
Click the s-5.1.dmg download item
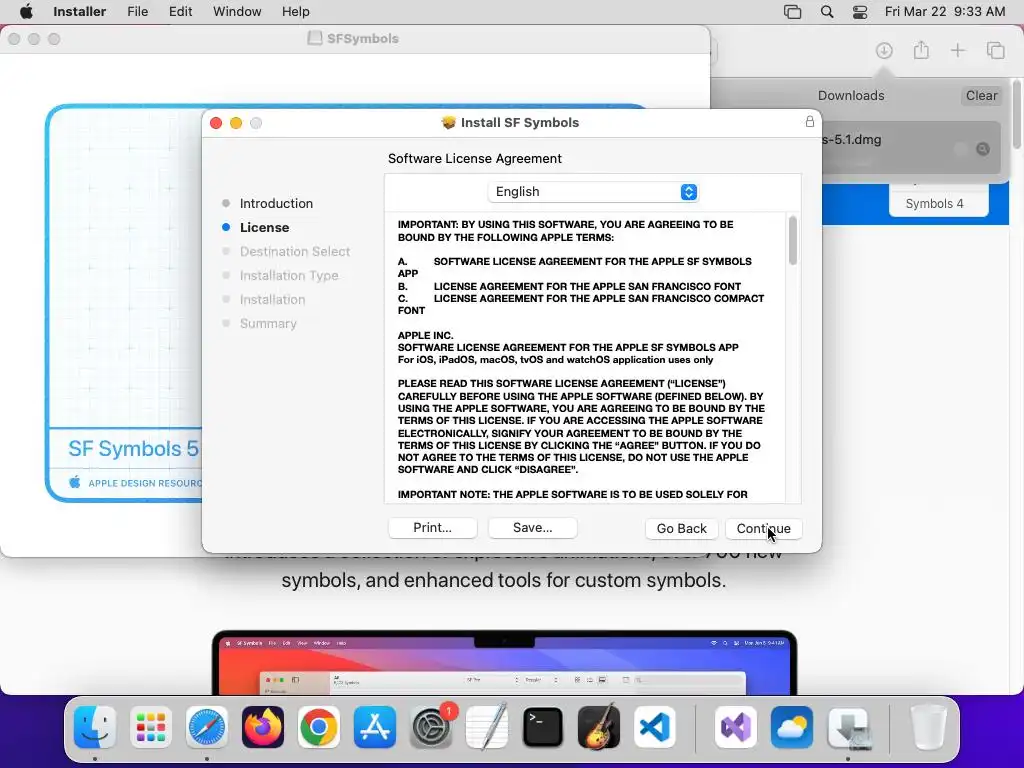click(x=911, y=147)
